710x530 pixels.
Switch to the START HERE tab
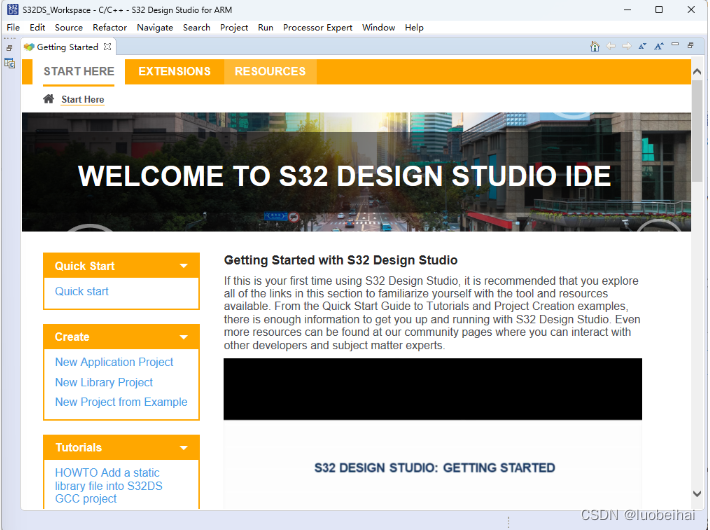click(79, 72)
